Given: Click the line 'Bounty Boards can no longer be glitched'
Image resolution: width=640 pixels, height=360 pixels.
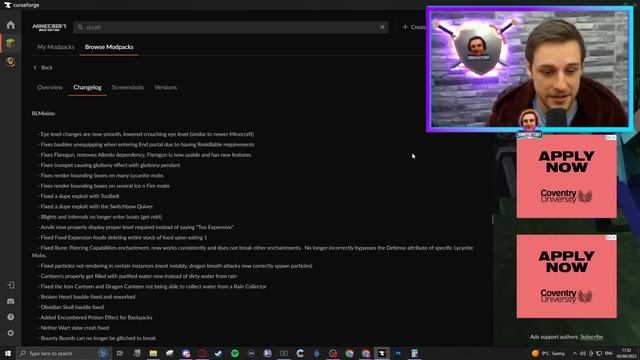Looking at the screenshot, I should [96, 338].
